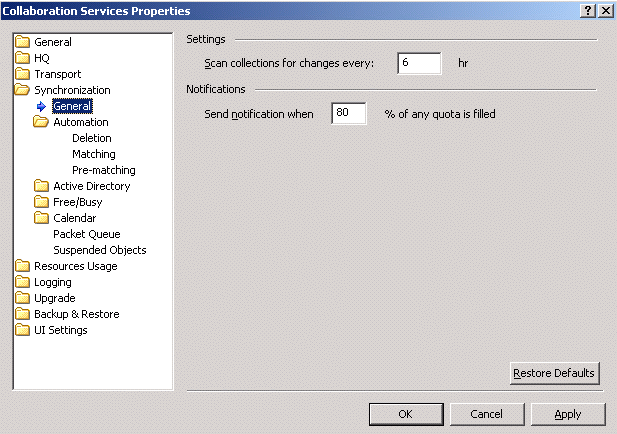Confirm the dialog with OK
617x434 pixels.
pyautogui.click(x=405, y=414)
